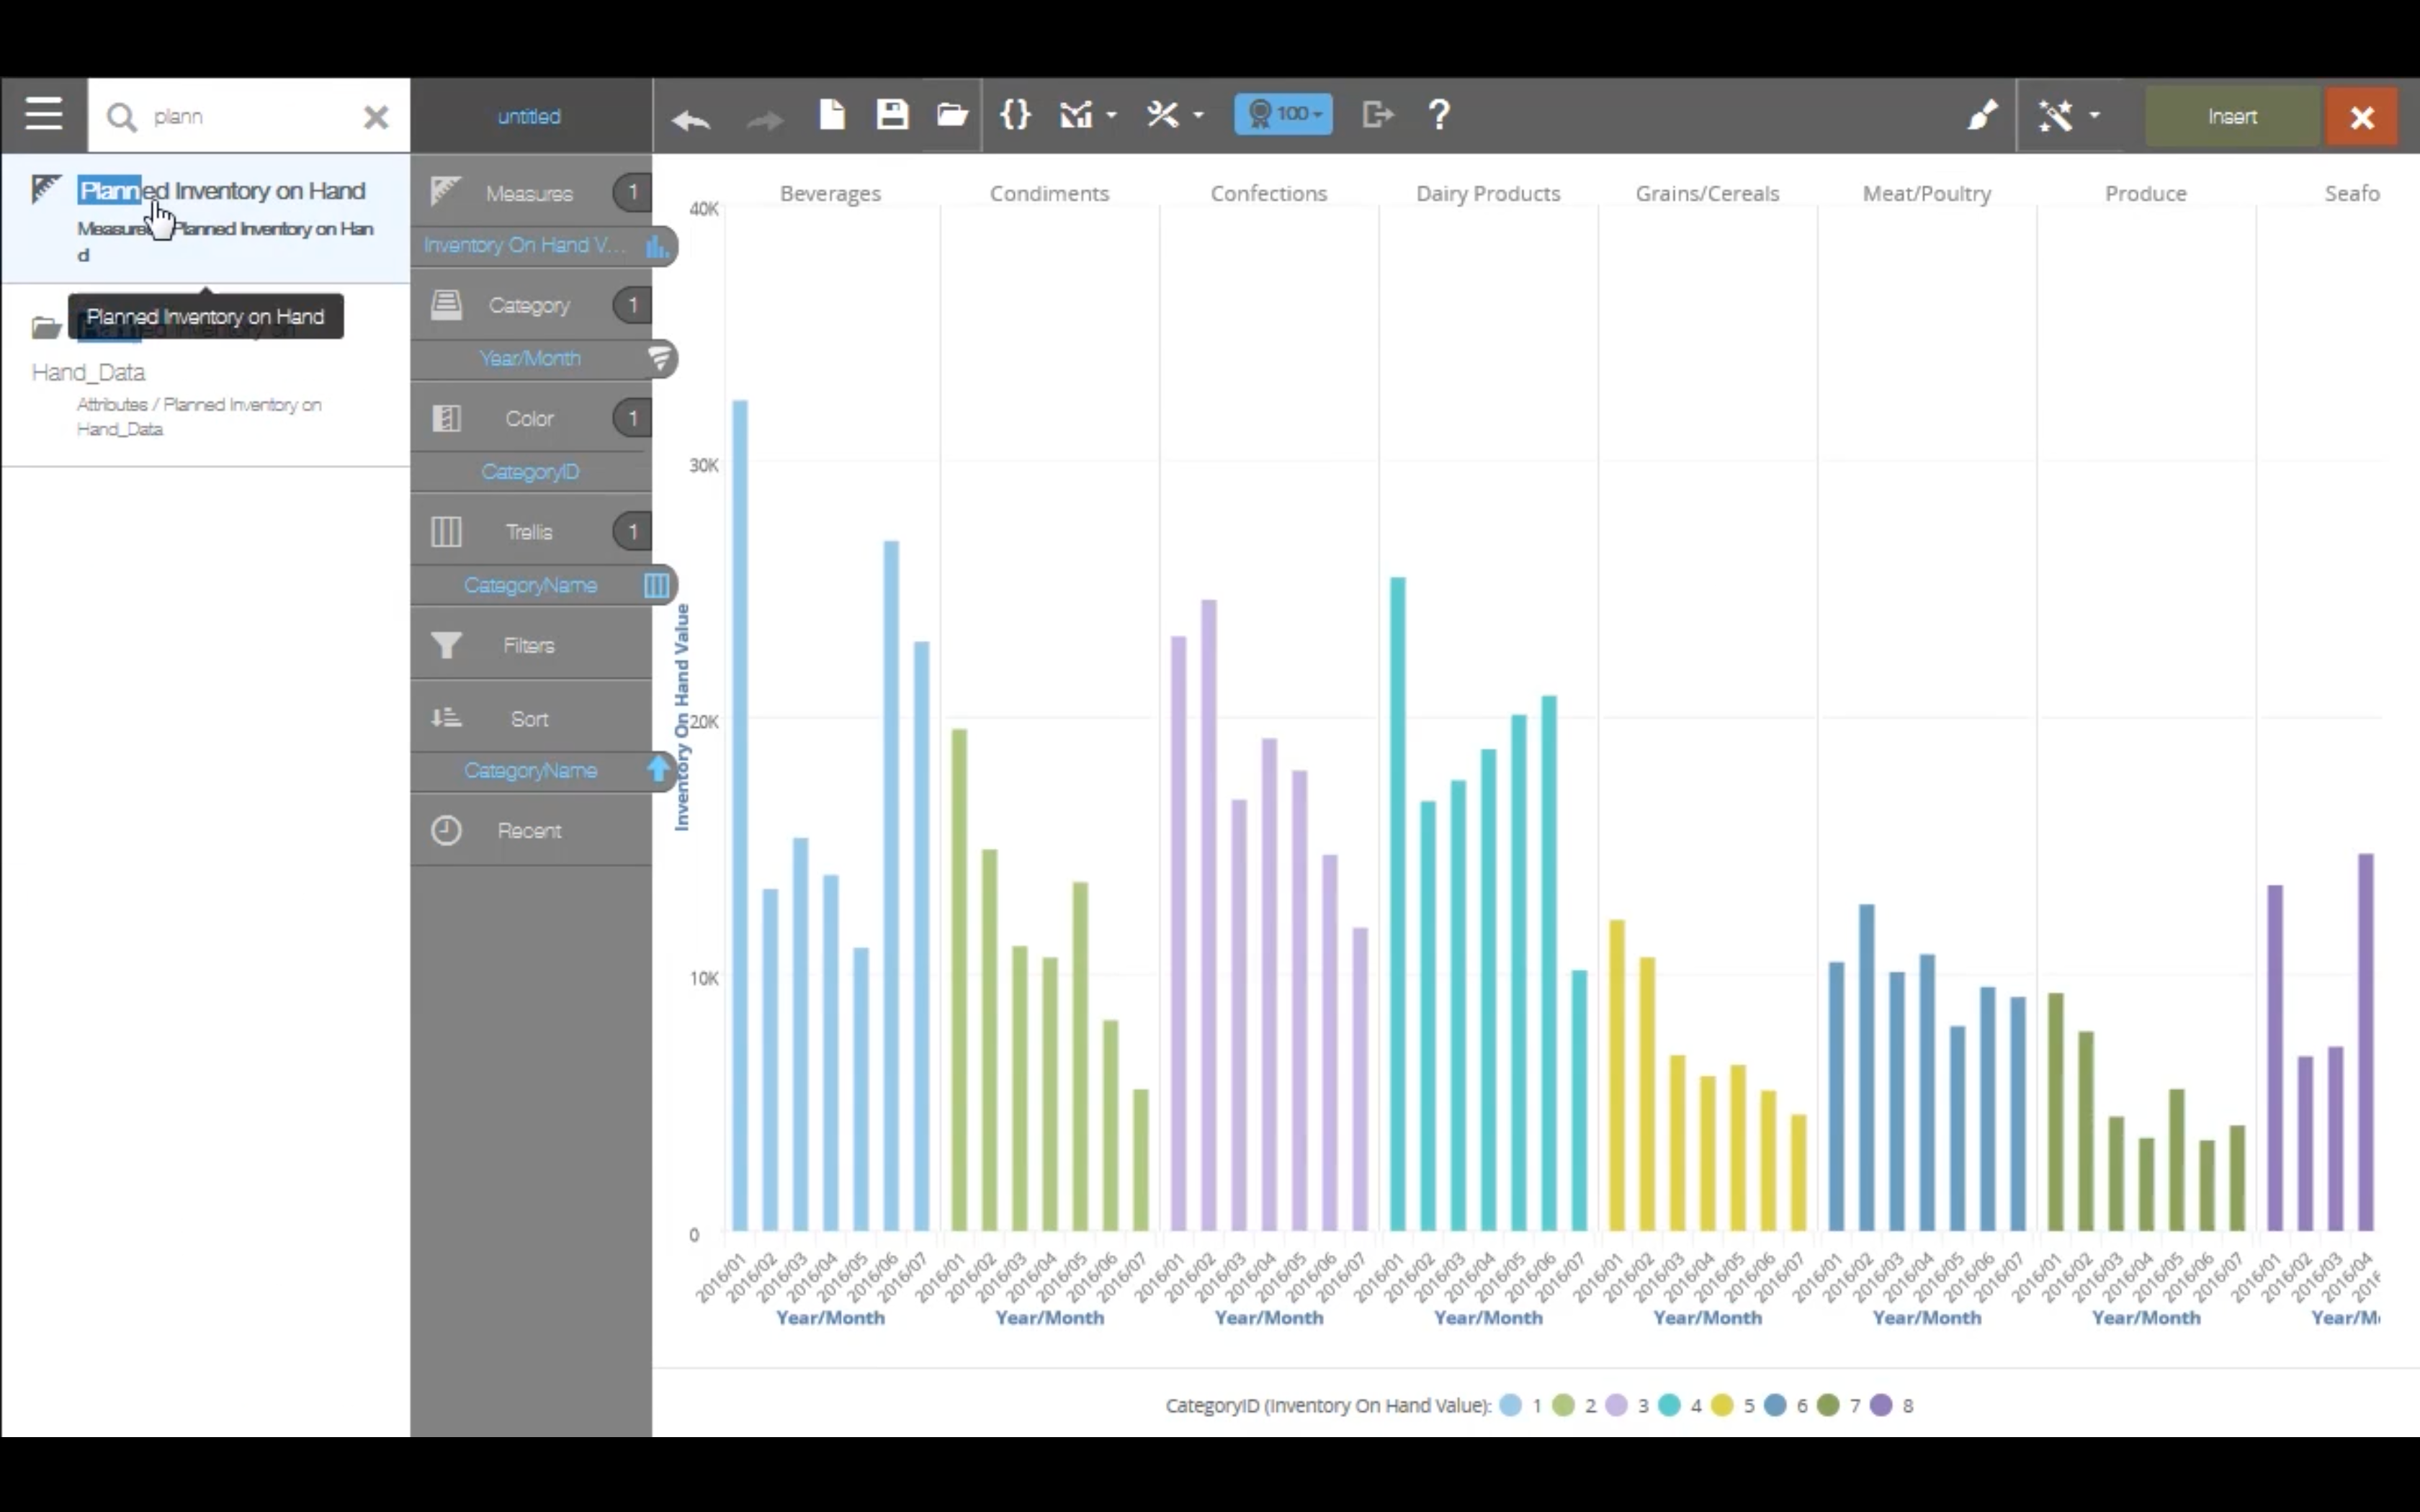The width and height of the screenshot is (2420, 1512).
Task: Click the Trellis section grid icon
Action: 446,532
